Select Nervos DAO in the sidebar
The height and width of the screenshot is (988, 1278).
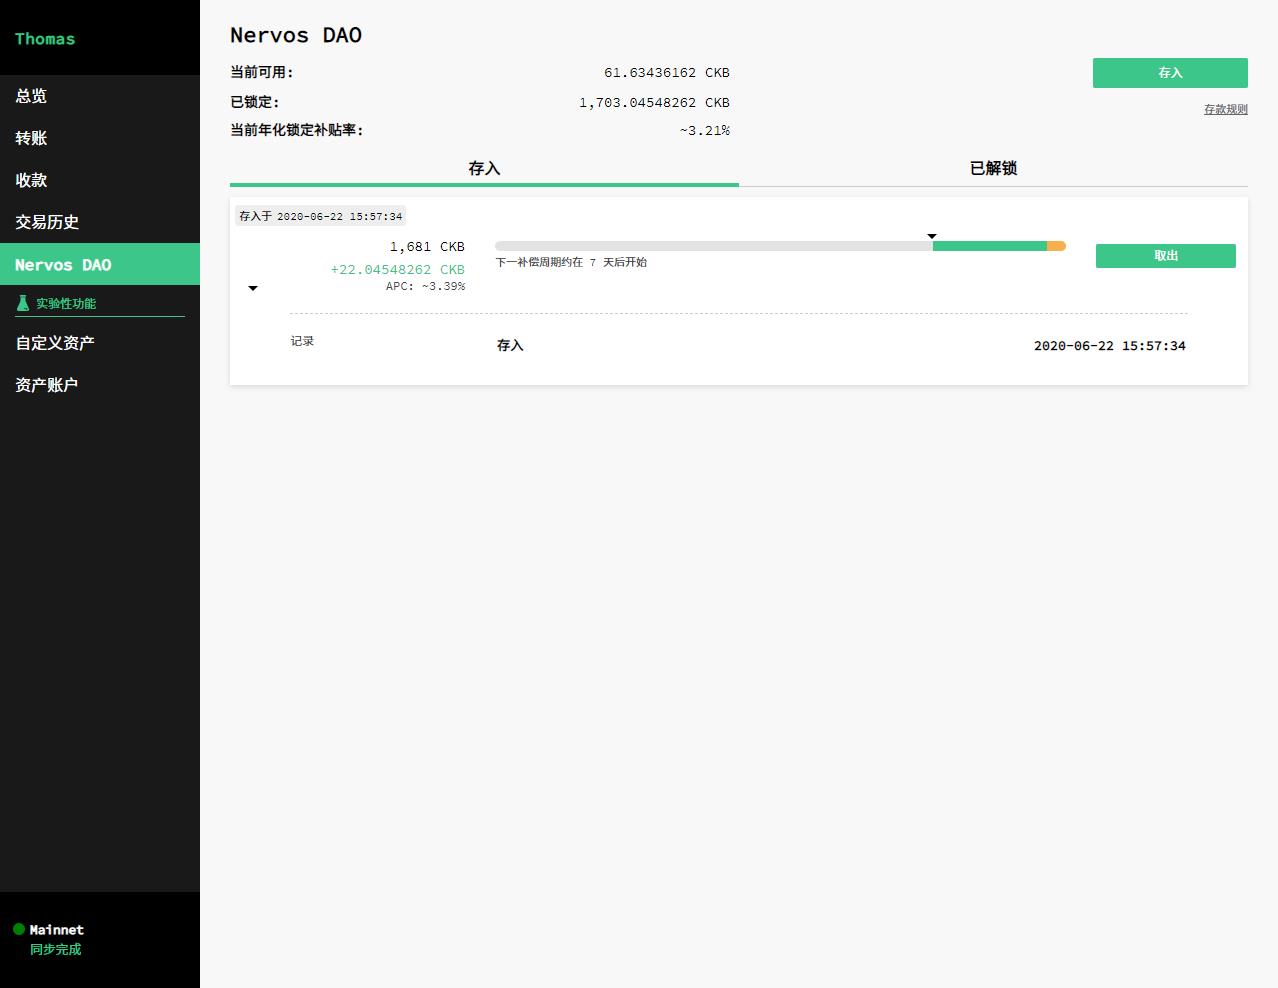coord(100,264)
